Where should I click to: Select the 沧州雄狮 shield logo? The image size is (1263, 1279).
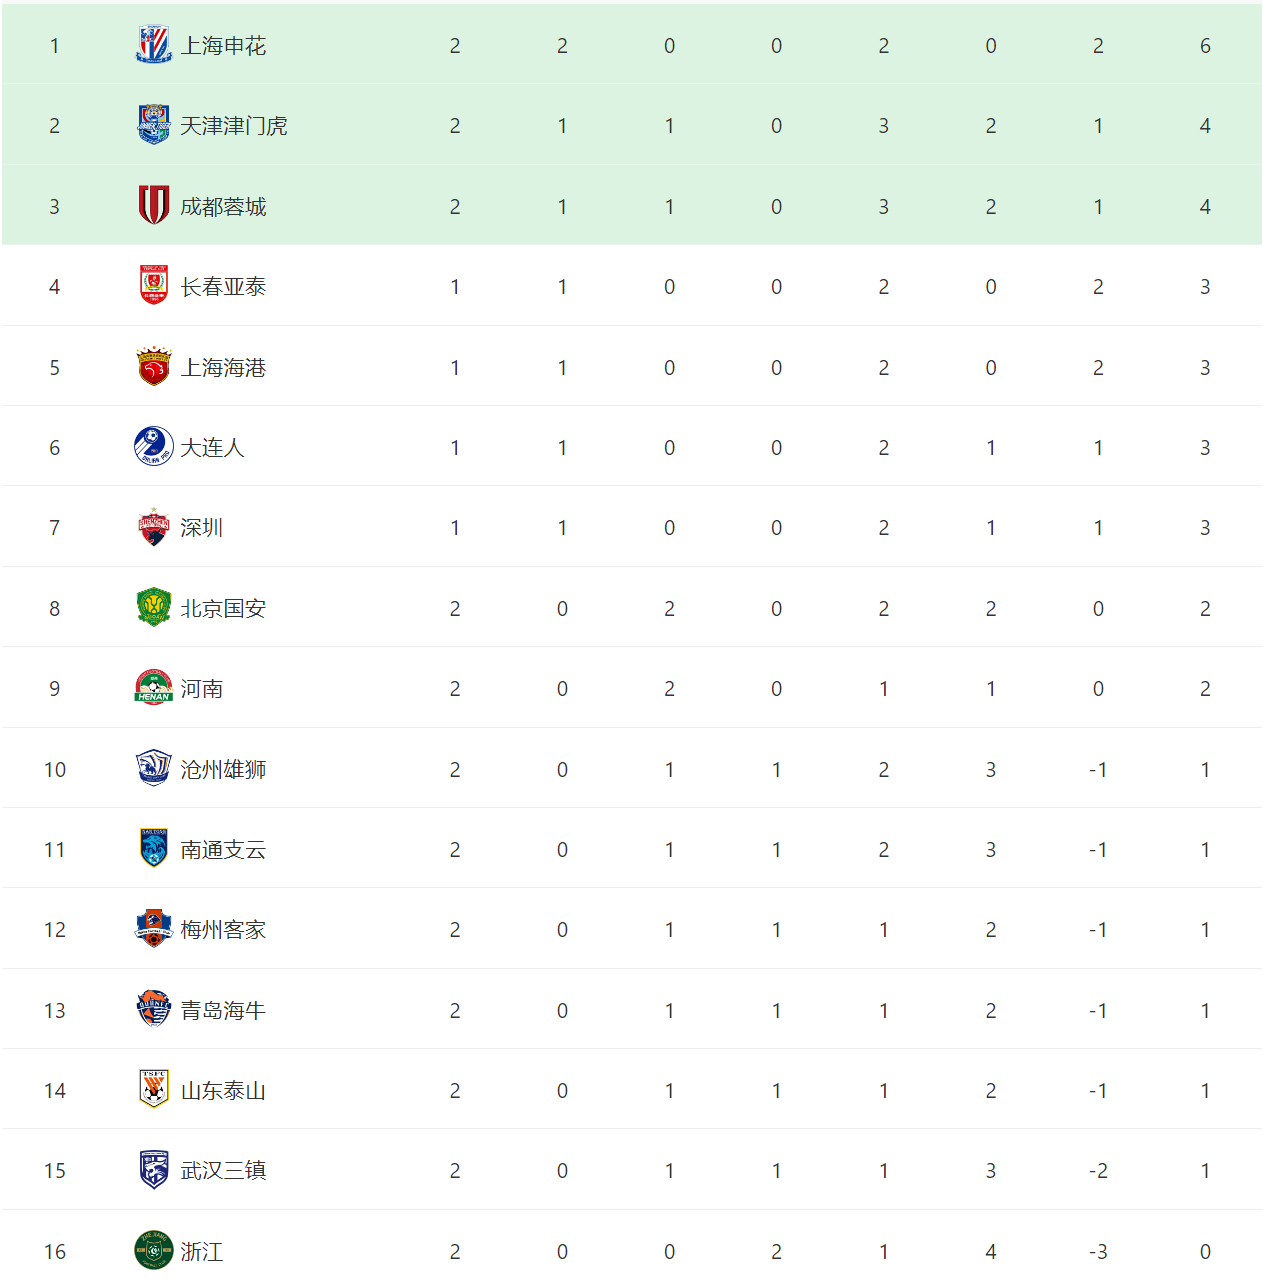[x=154, y=769]
